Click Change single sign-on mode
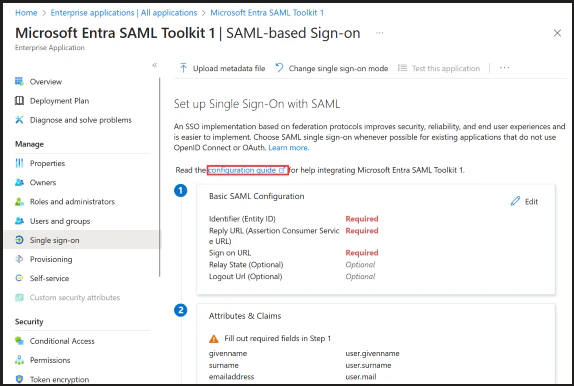 point(332,68)
